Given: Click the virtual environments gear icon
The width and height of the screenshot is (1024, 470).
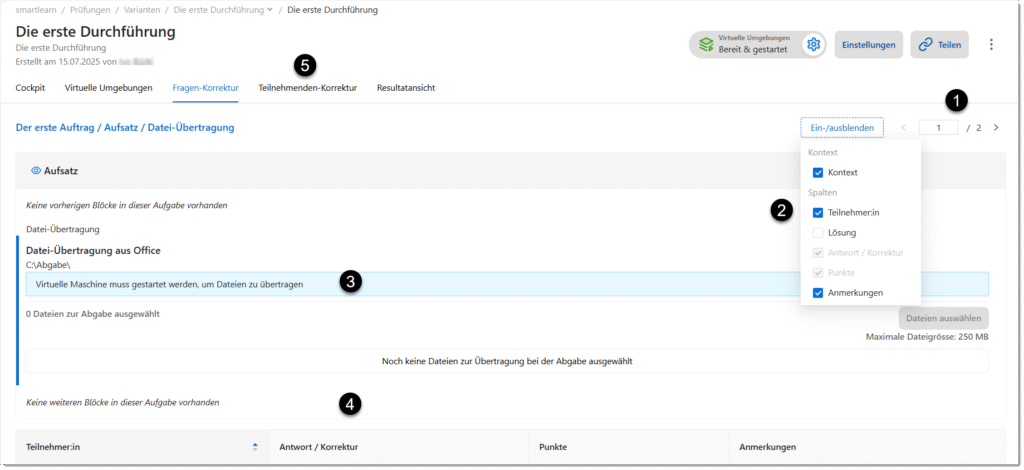Looking at the screenshot, I should pos(813,45).
